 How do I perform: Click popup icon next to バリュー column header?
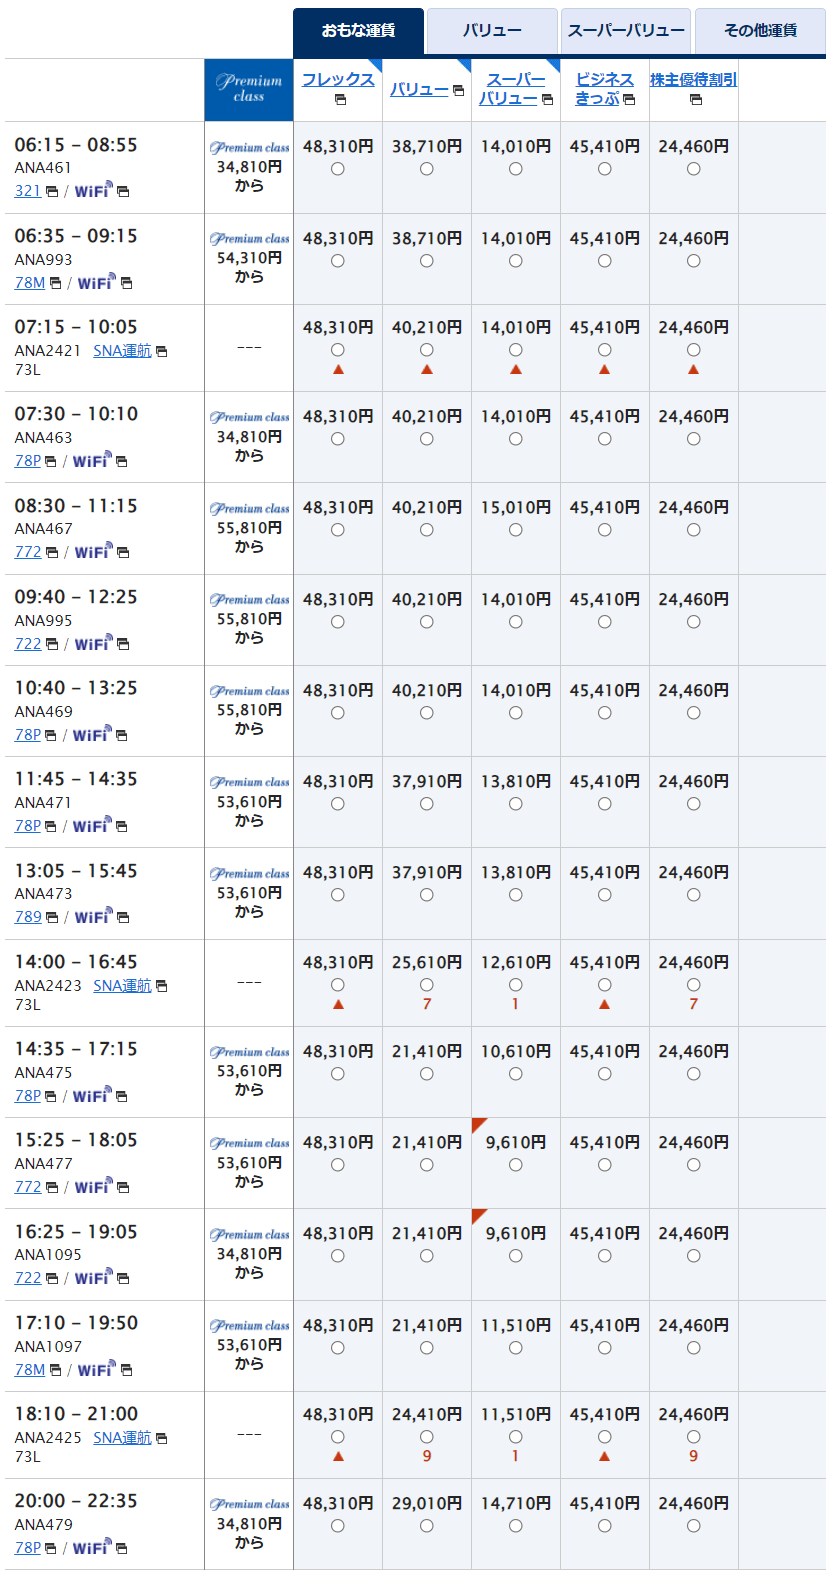(458, 91)
